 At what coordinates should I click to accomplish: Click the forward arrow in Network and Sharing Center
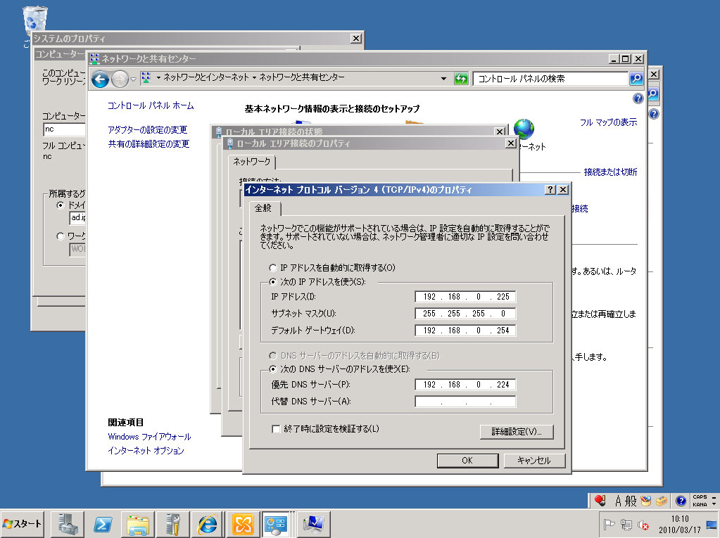120,79
